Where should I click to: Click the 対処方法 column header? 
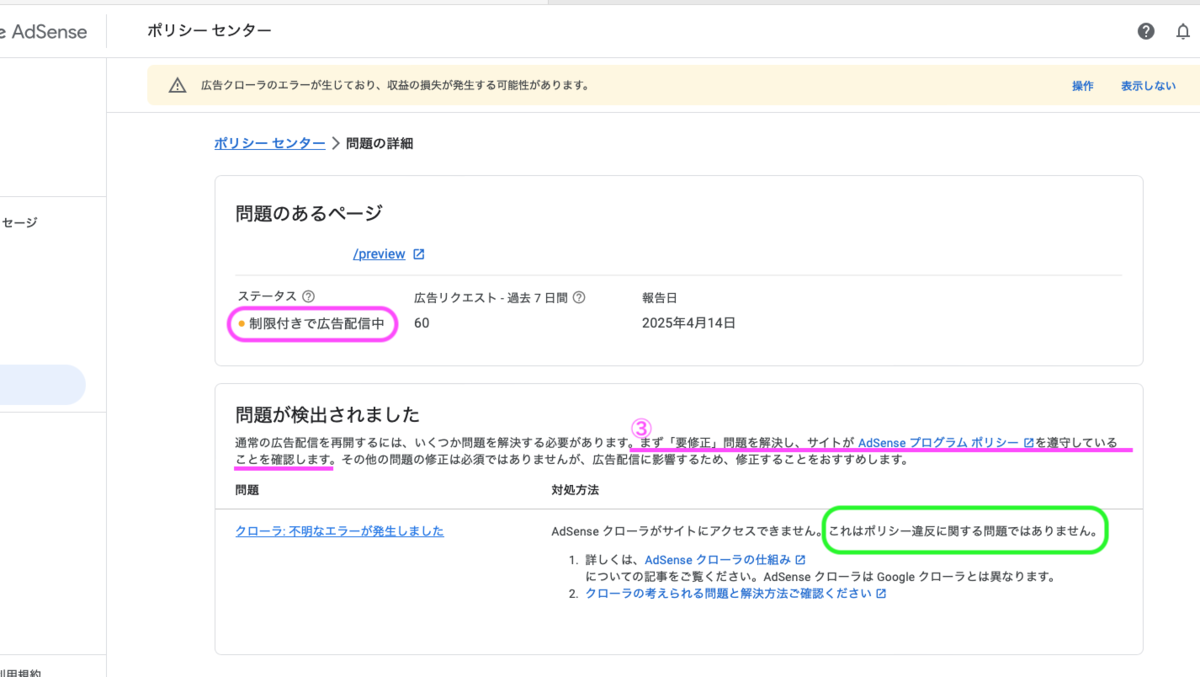(x=575, y=490)
